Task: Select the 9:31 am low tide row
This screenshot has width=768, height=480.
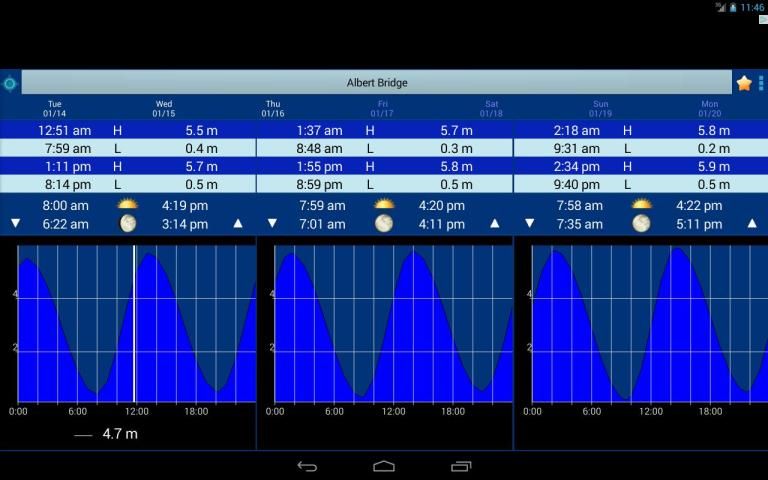Action: coord(640,148)
